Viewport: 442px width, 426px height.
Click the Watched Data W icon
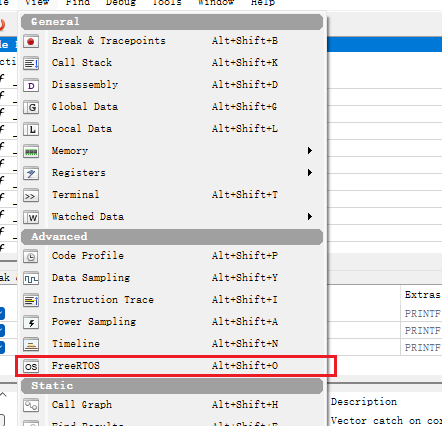pyautogui.click(x=31, y=218)
